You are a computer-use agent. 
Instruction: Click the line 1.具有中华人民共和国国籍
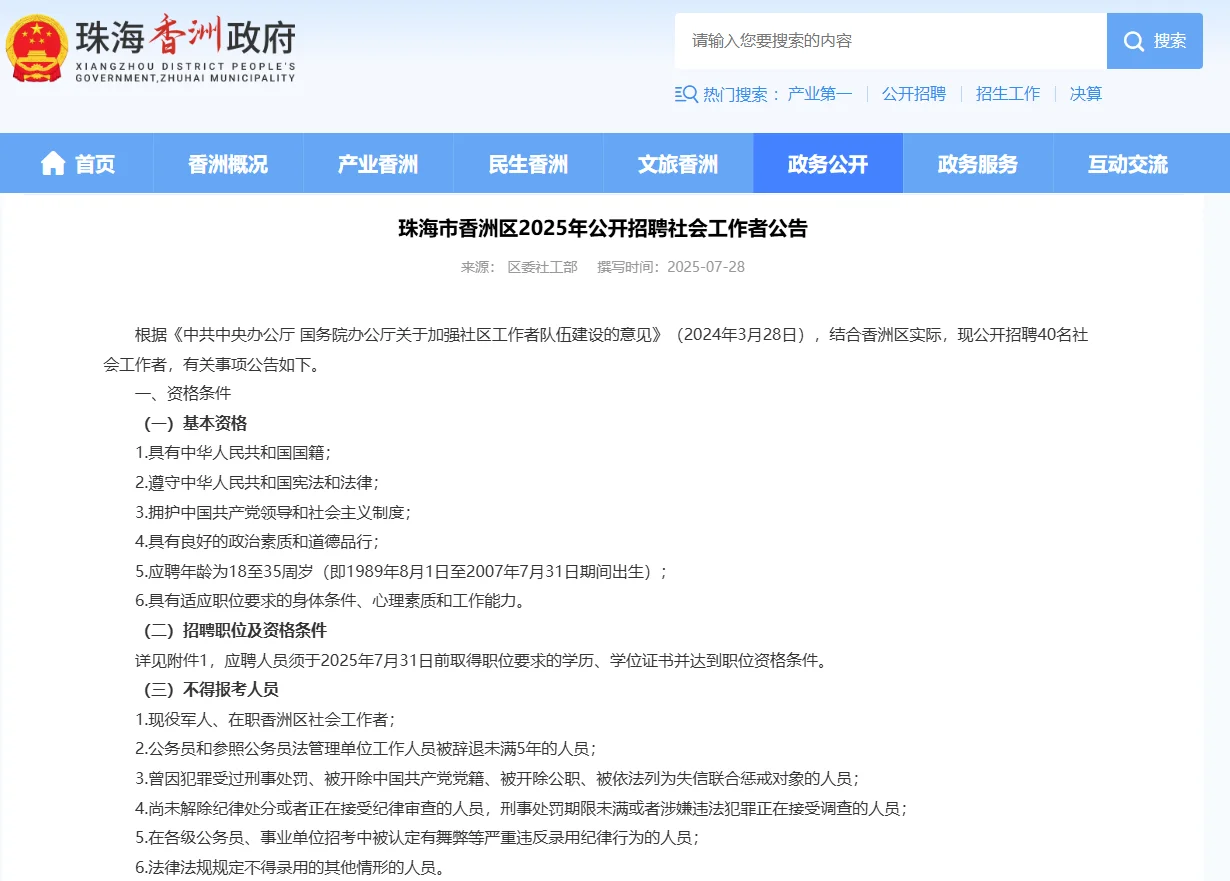point(233,453)
